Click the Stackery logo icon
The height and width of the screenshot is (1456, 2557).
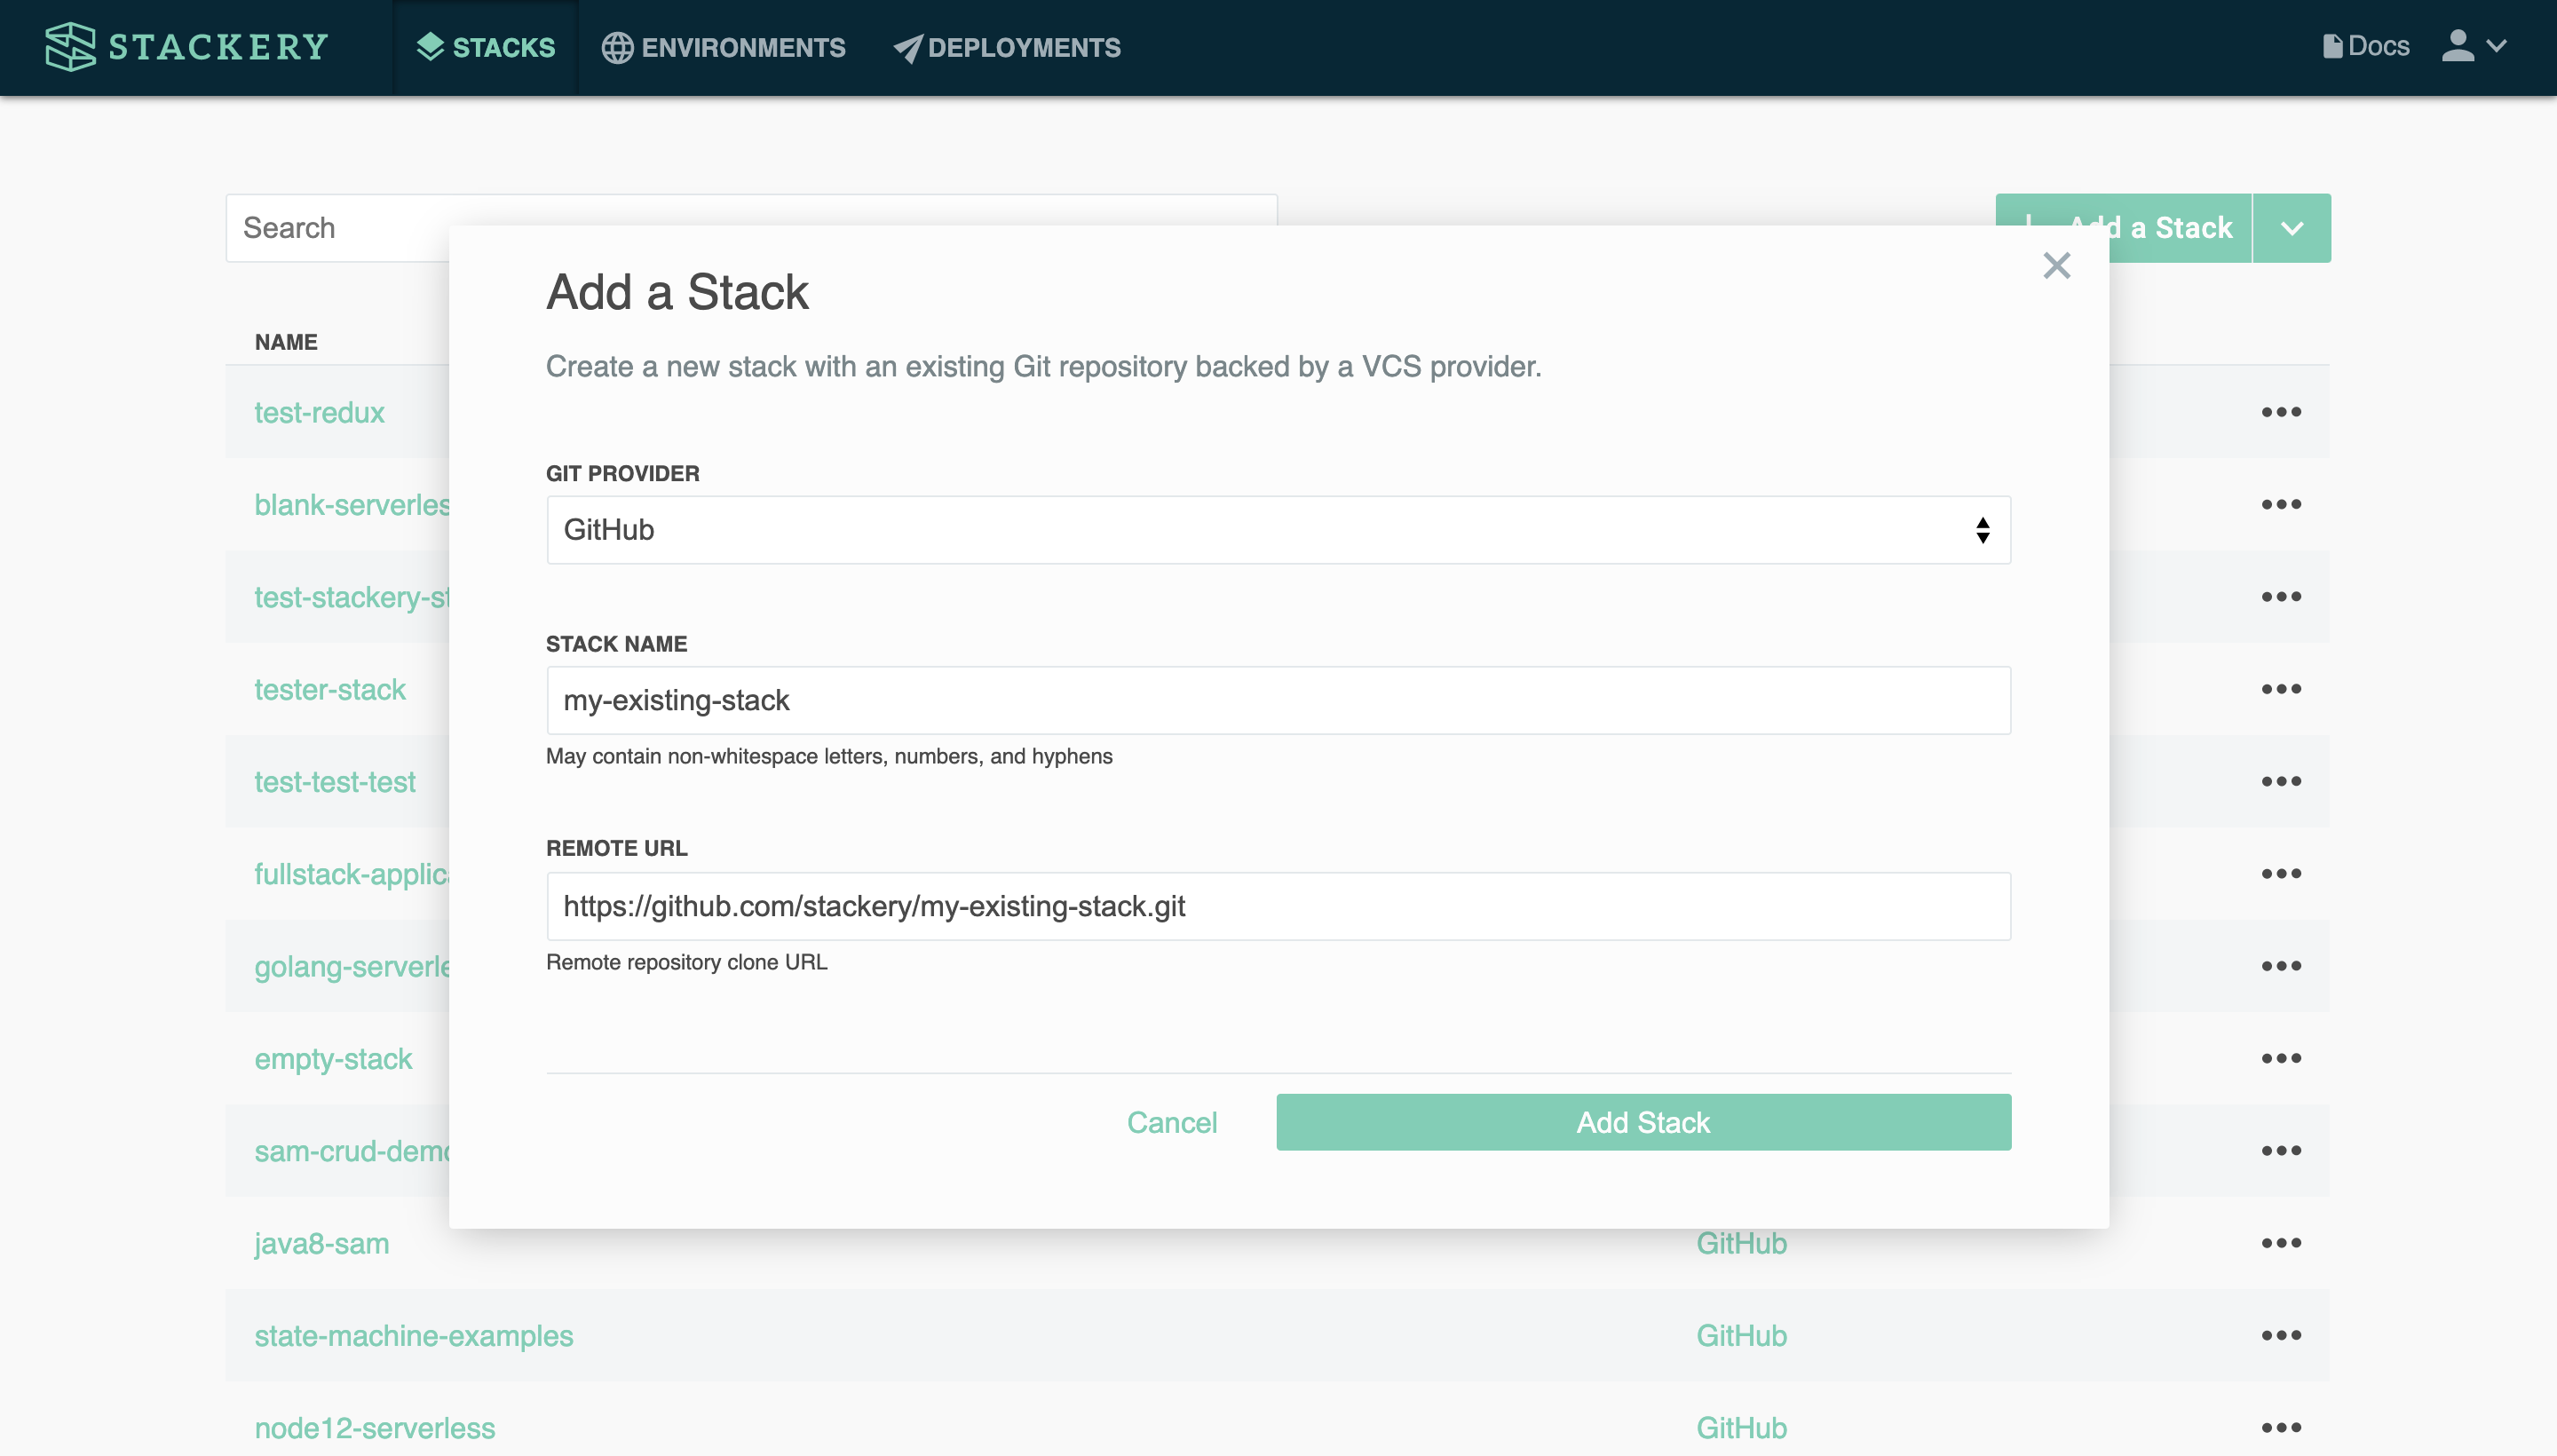pyautogui.click(x=70, y=47)
